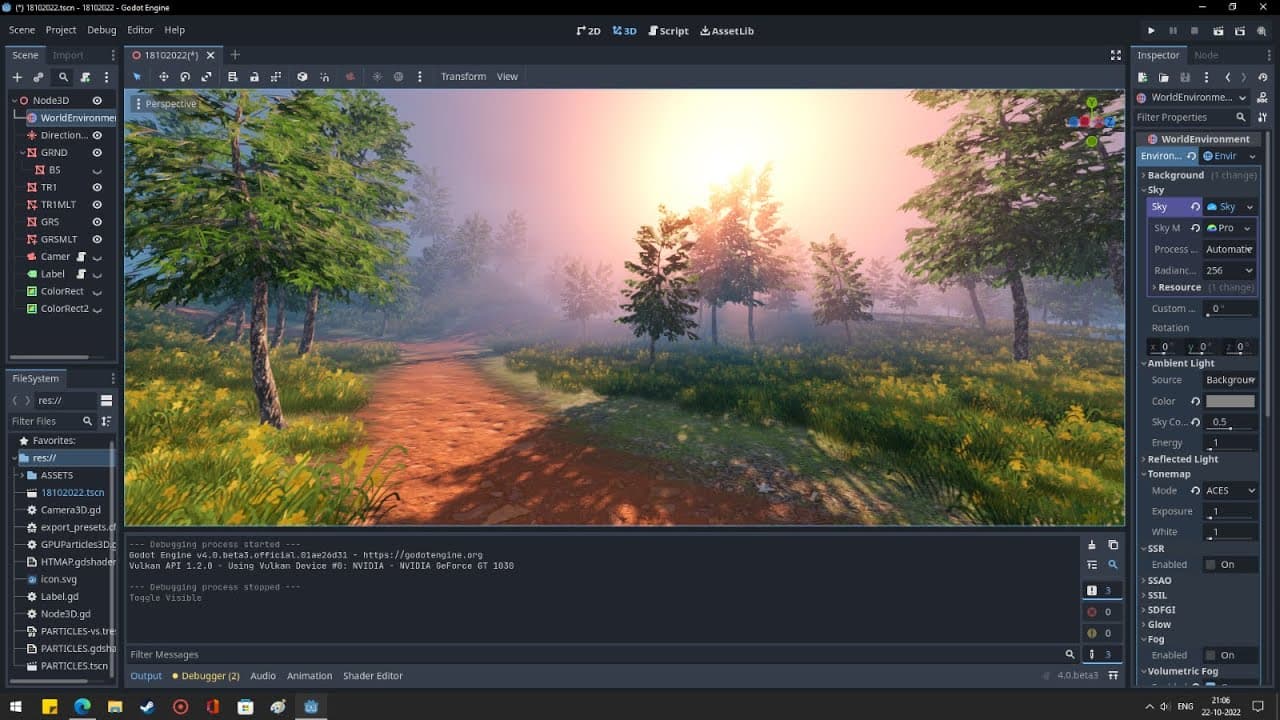Open the Shader Editor bottom panel

pyautogui.click(x=373, y=676)
